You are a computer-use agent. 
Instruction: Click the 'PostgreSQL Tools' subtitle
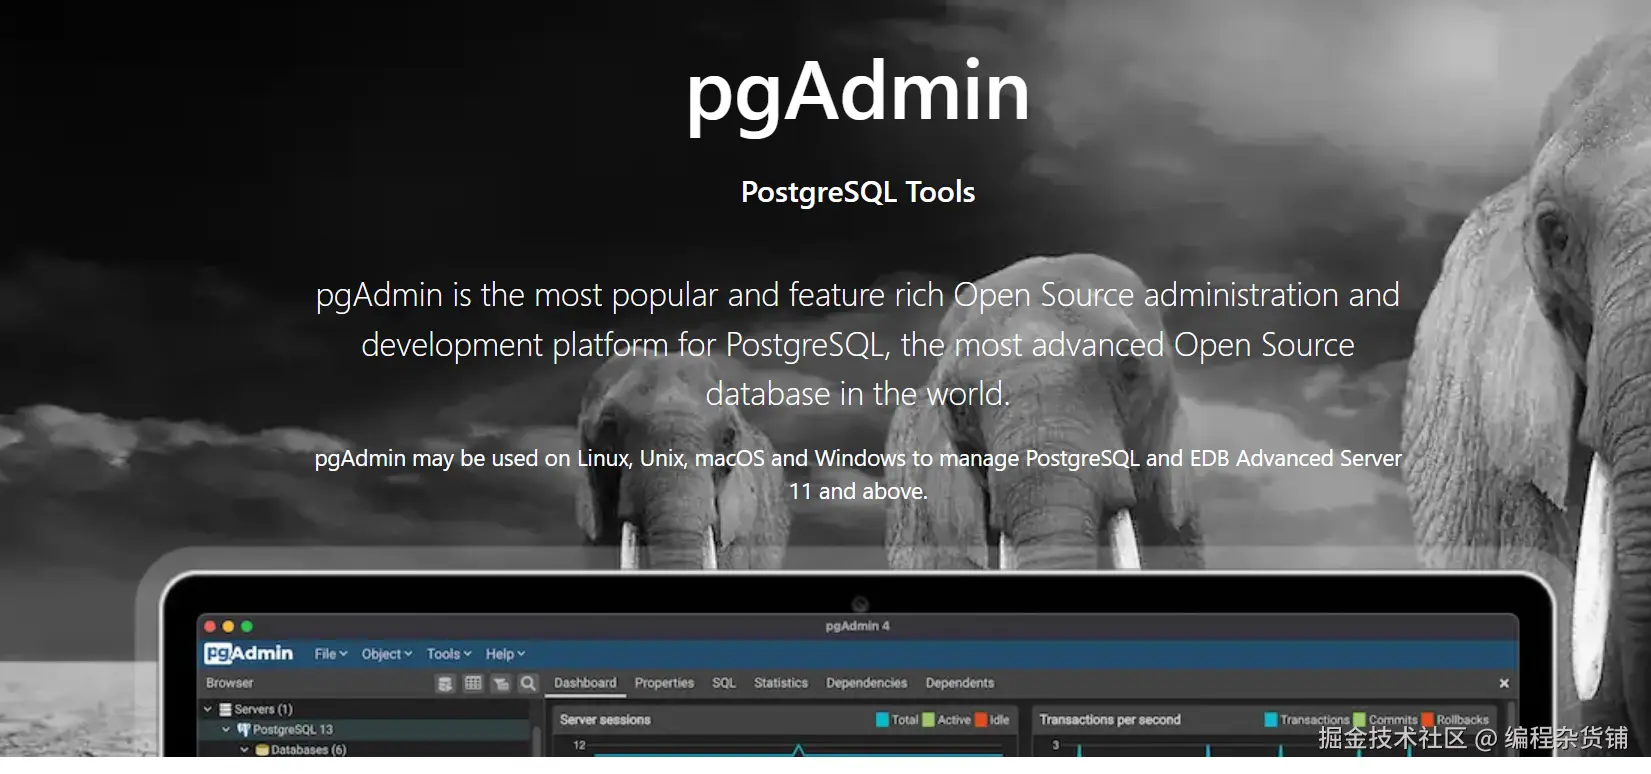click(858, 192)
